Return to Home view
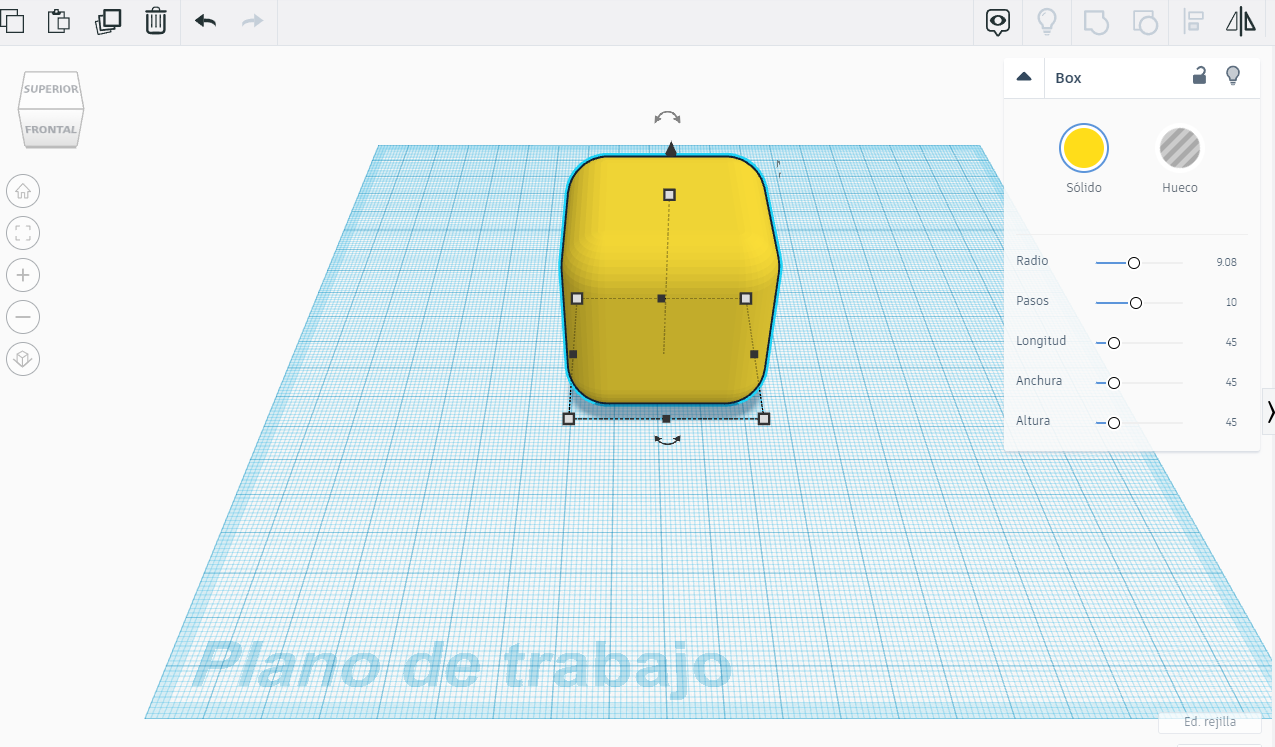This screenshot has width=1275, height=747. [x=22, y=191]
